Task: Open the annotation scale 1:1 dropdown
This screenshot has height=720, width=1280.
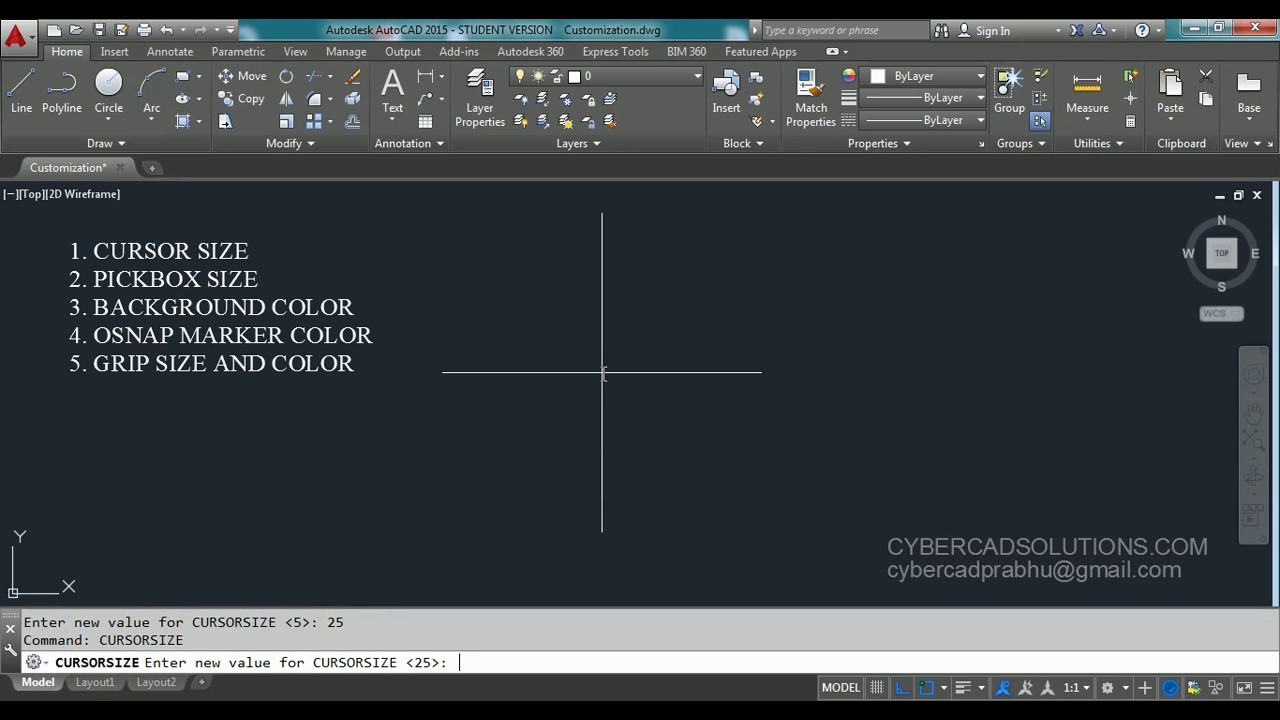Action: pyautogui.click(x=1076, y=688)
